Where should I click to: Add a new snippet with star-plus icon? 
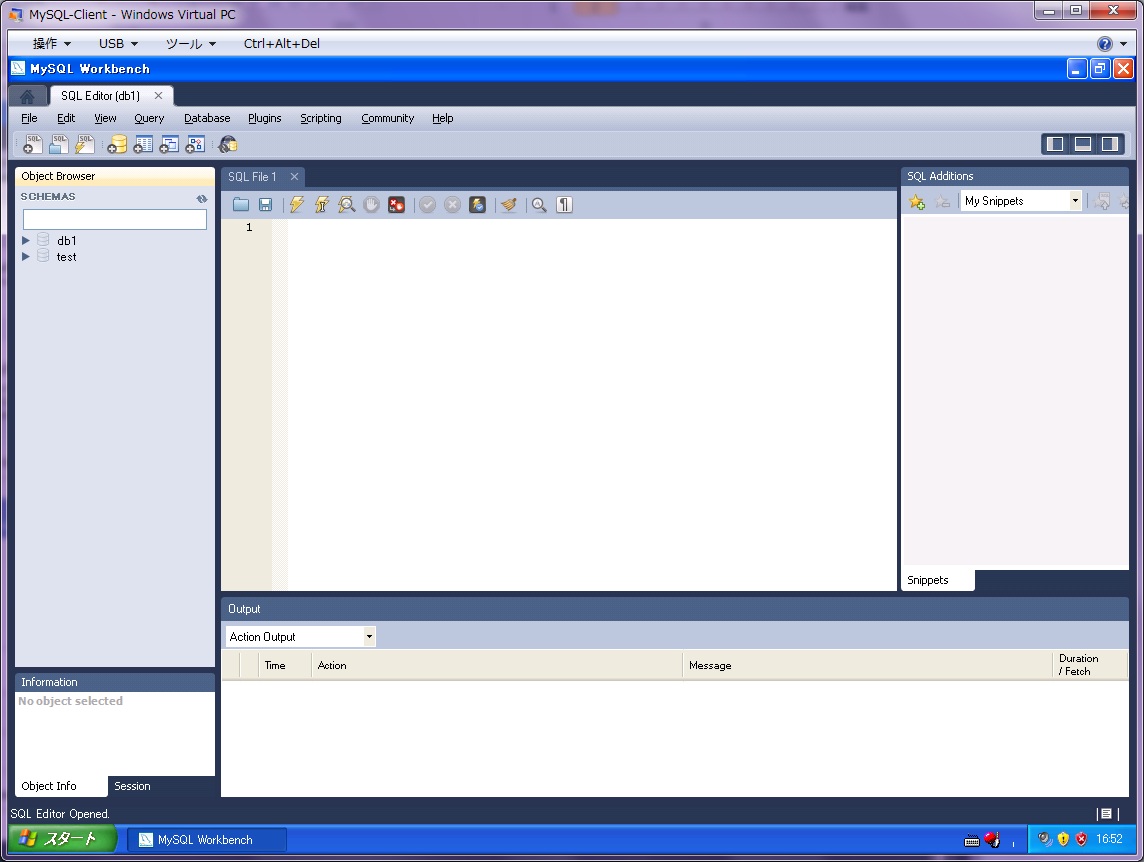pyautogui.click(x=917, y=201)
